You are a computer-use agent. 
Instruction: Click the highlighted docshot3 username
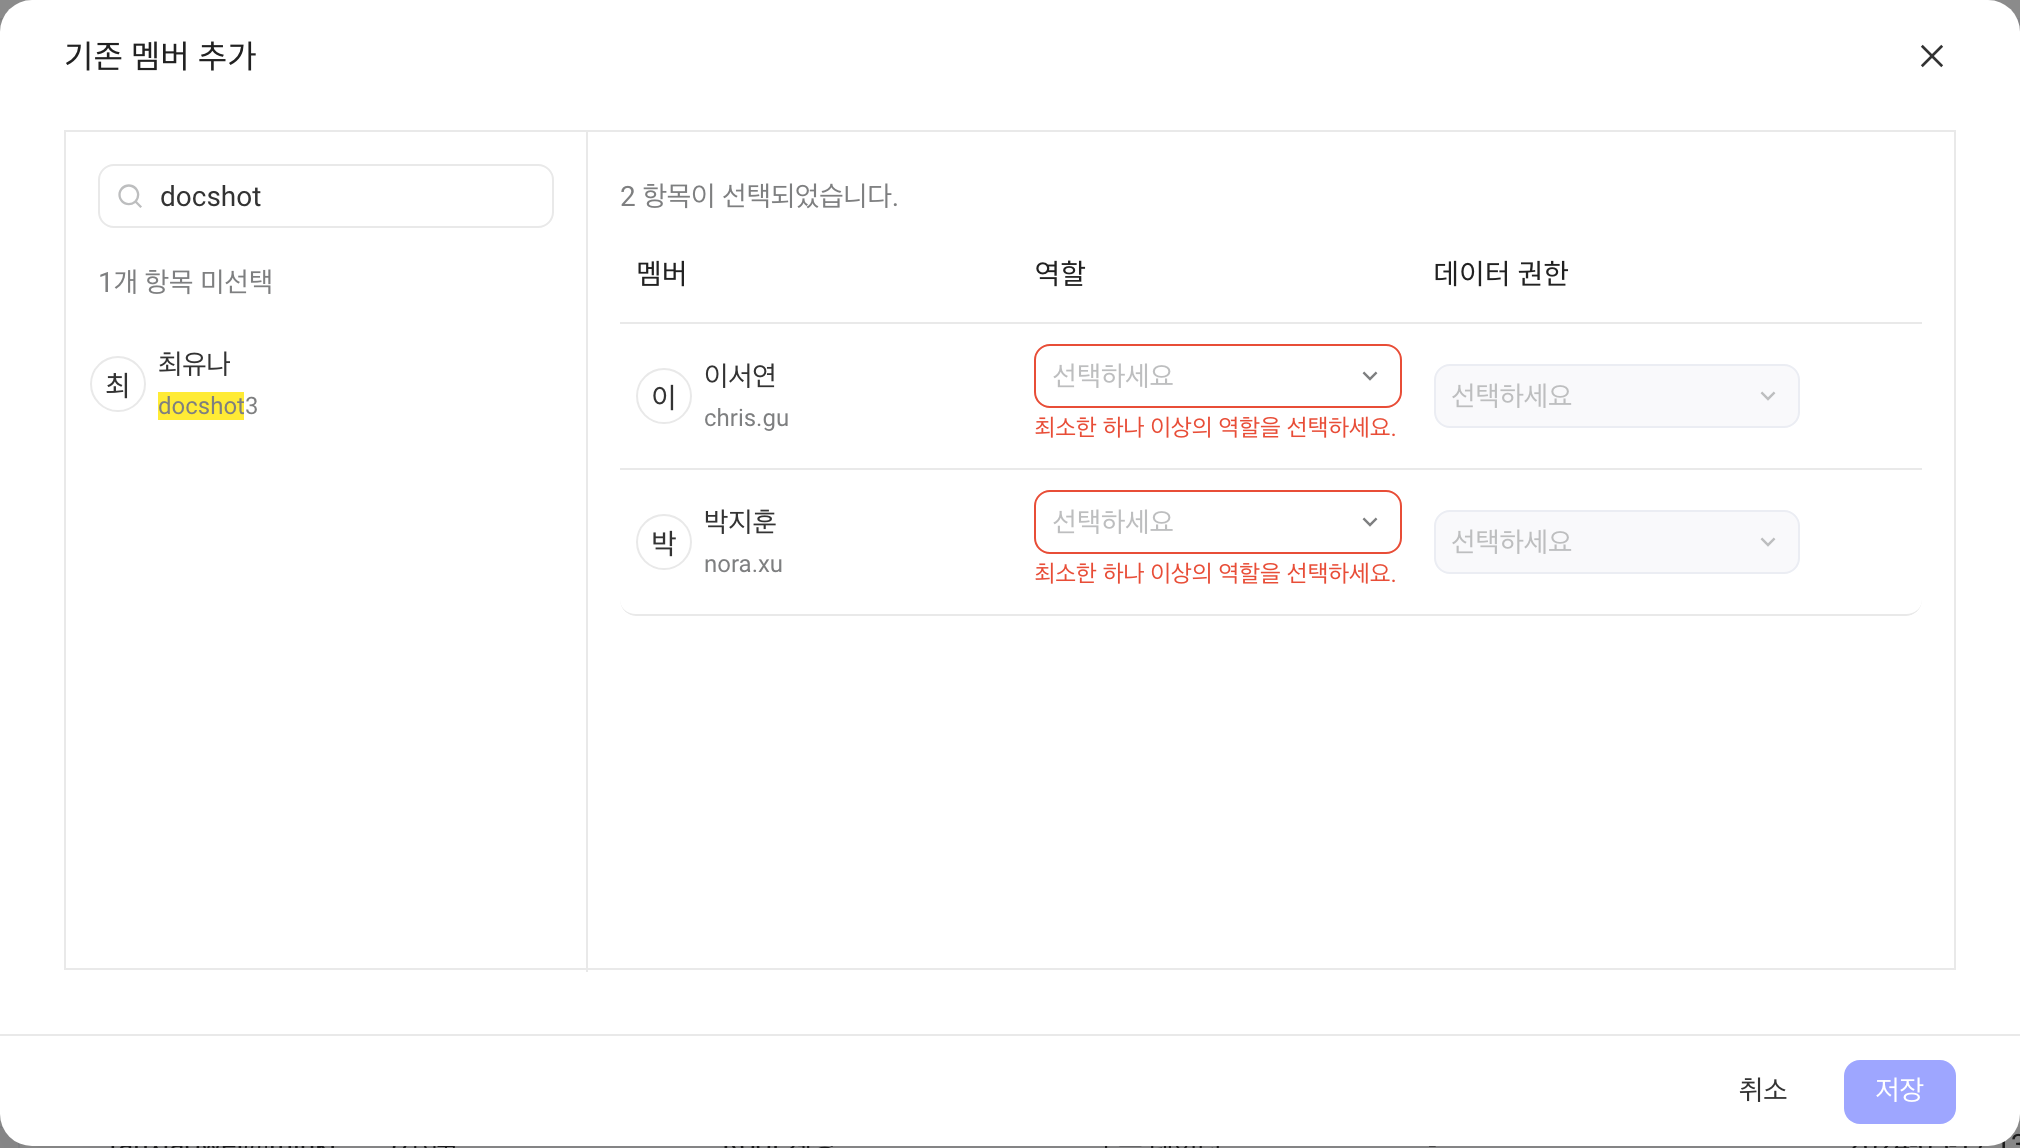coord(208,406)
